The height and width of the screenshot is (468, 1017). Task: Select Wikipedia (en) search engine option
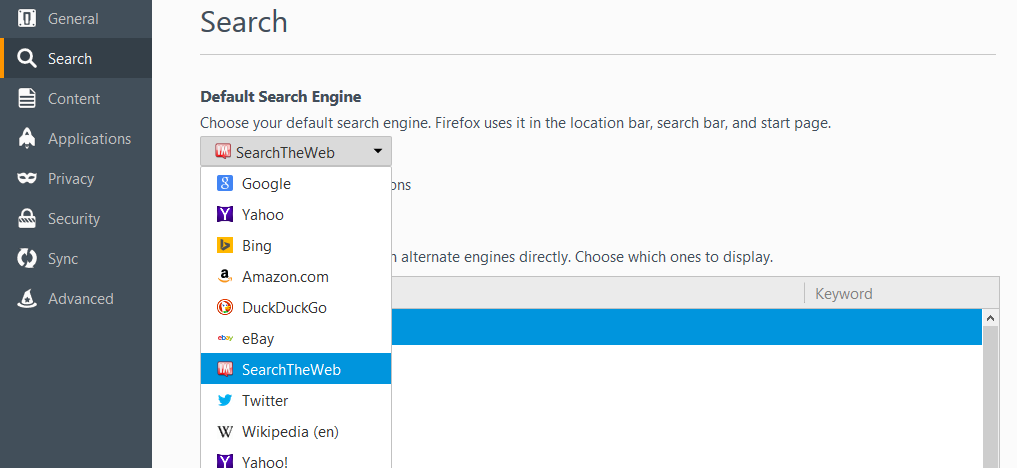click(x=290, y=432)
